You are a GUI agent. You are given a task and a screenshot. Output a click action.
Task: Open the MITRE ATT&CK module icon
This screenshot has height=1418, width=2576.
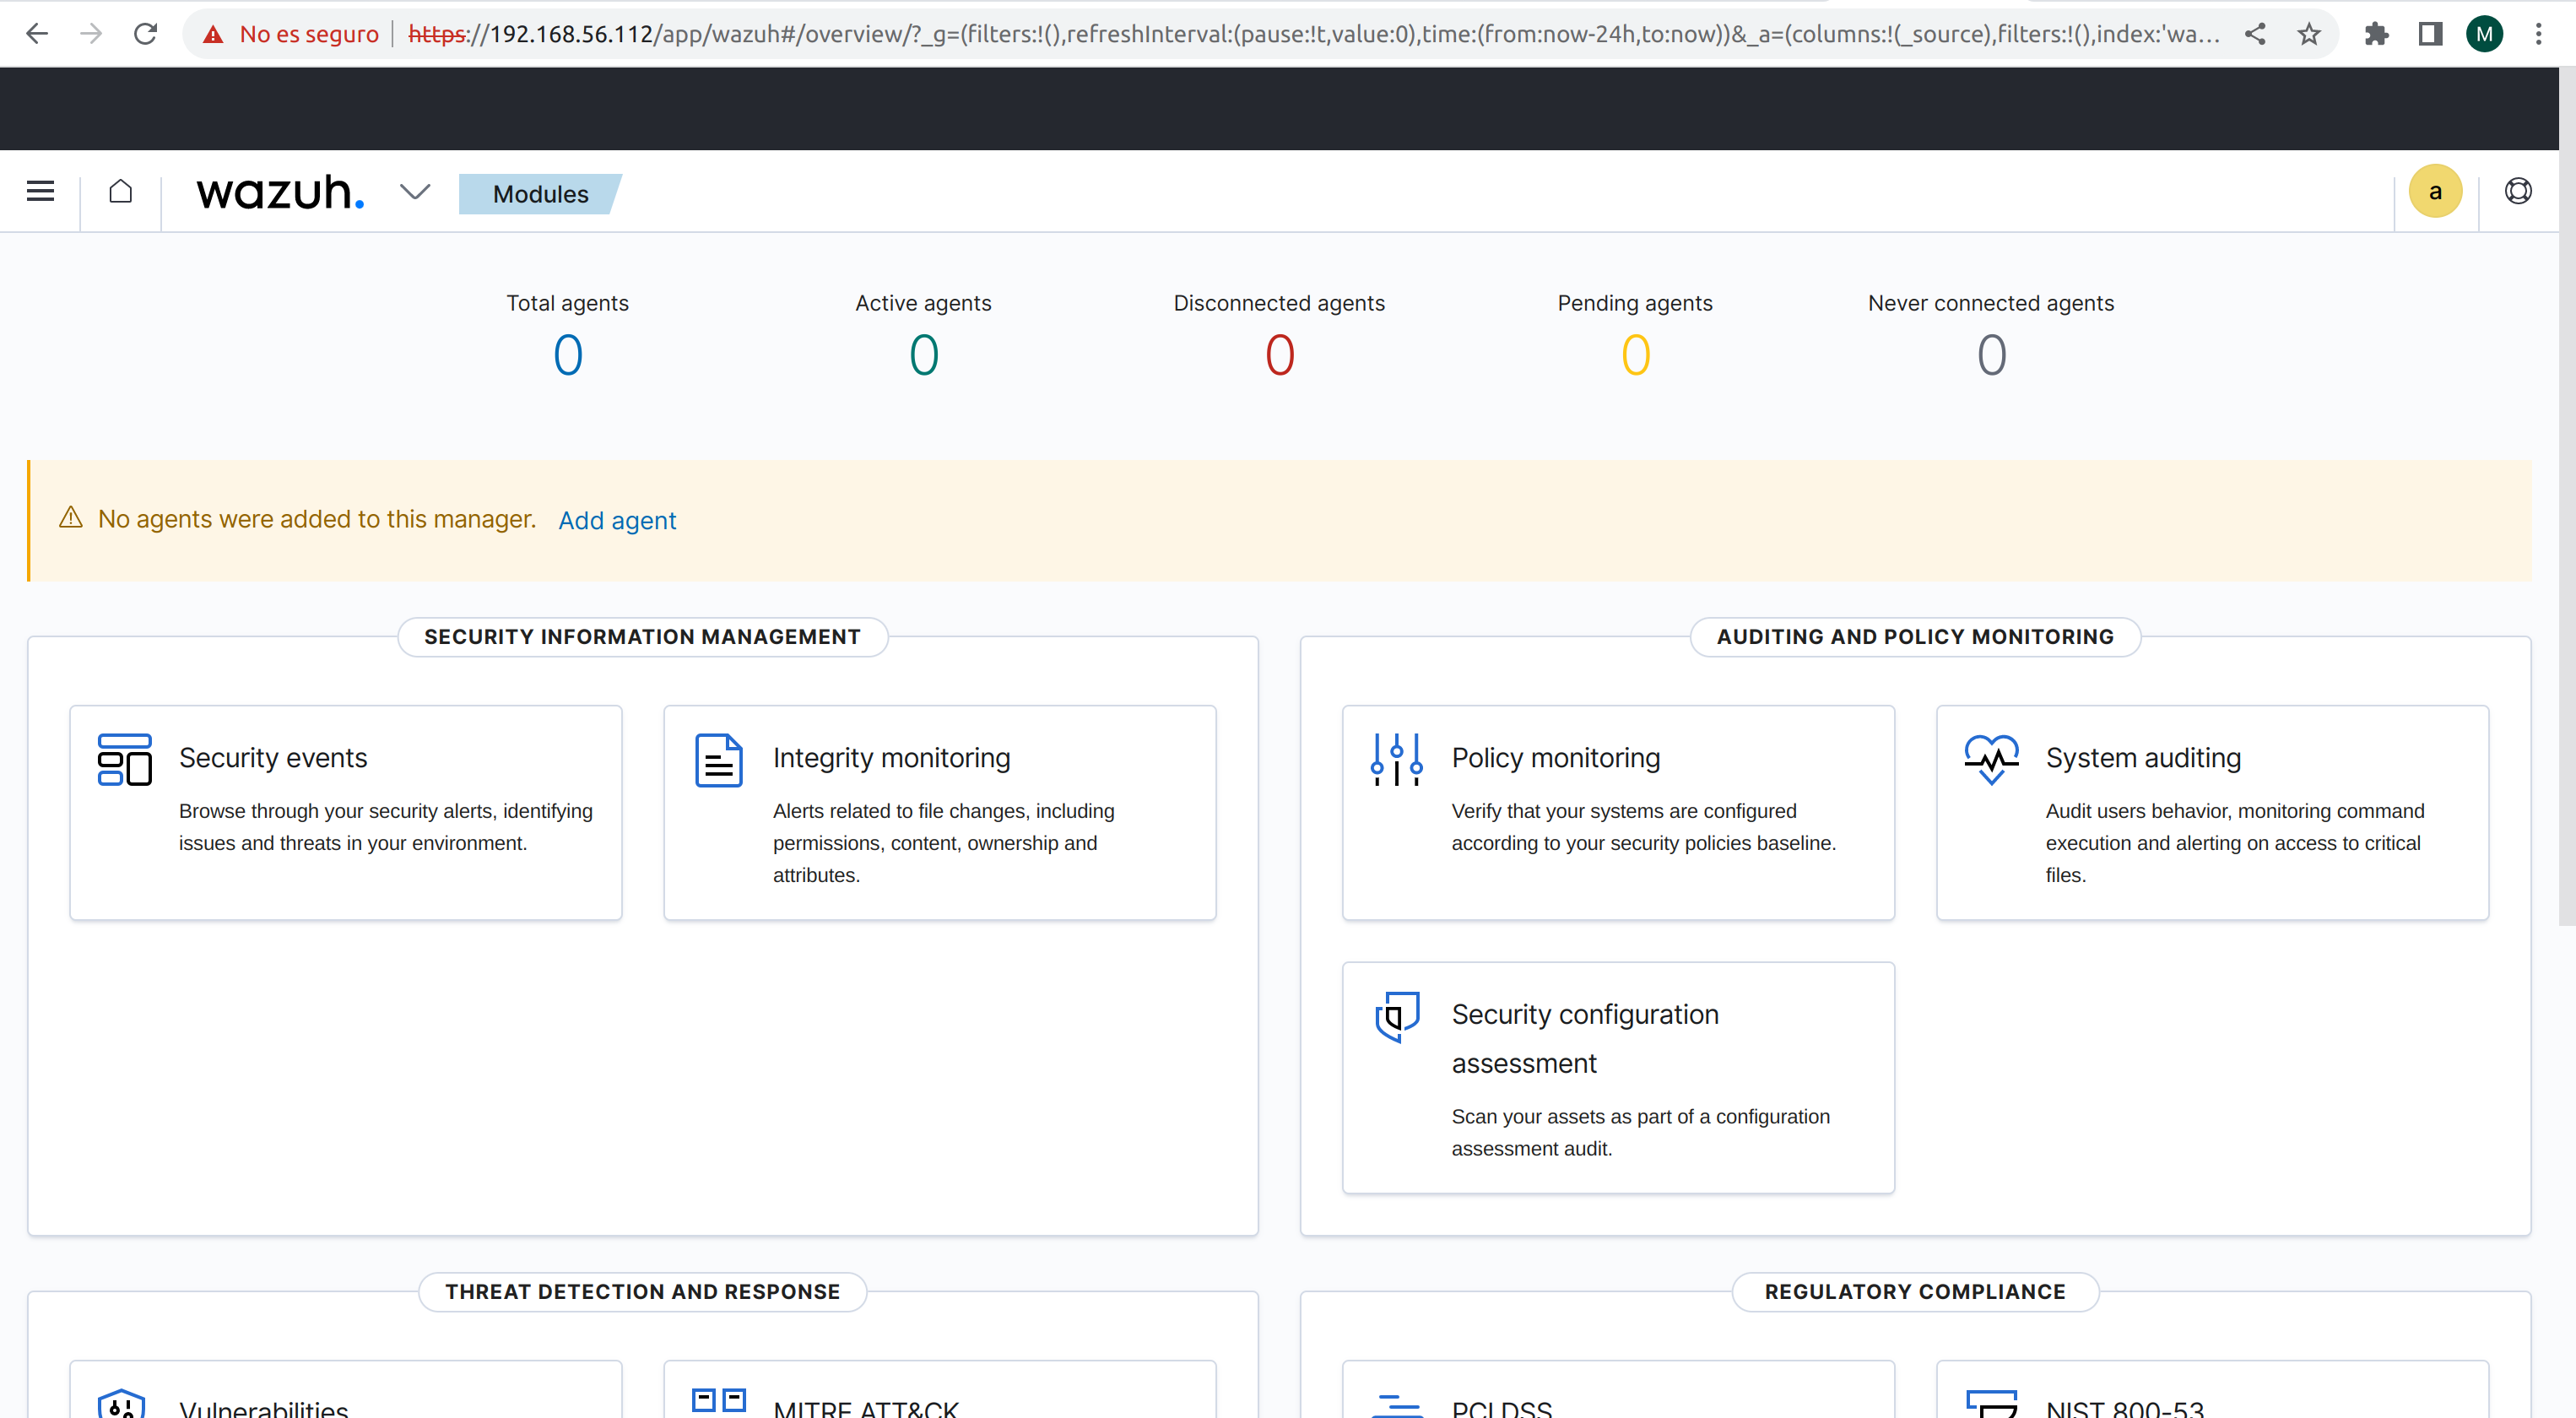pos(719,1400)
